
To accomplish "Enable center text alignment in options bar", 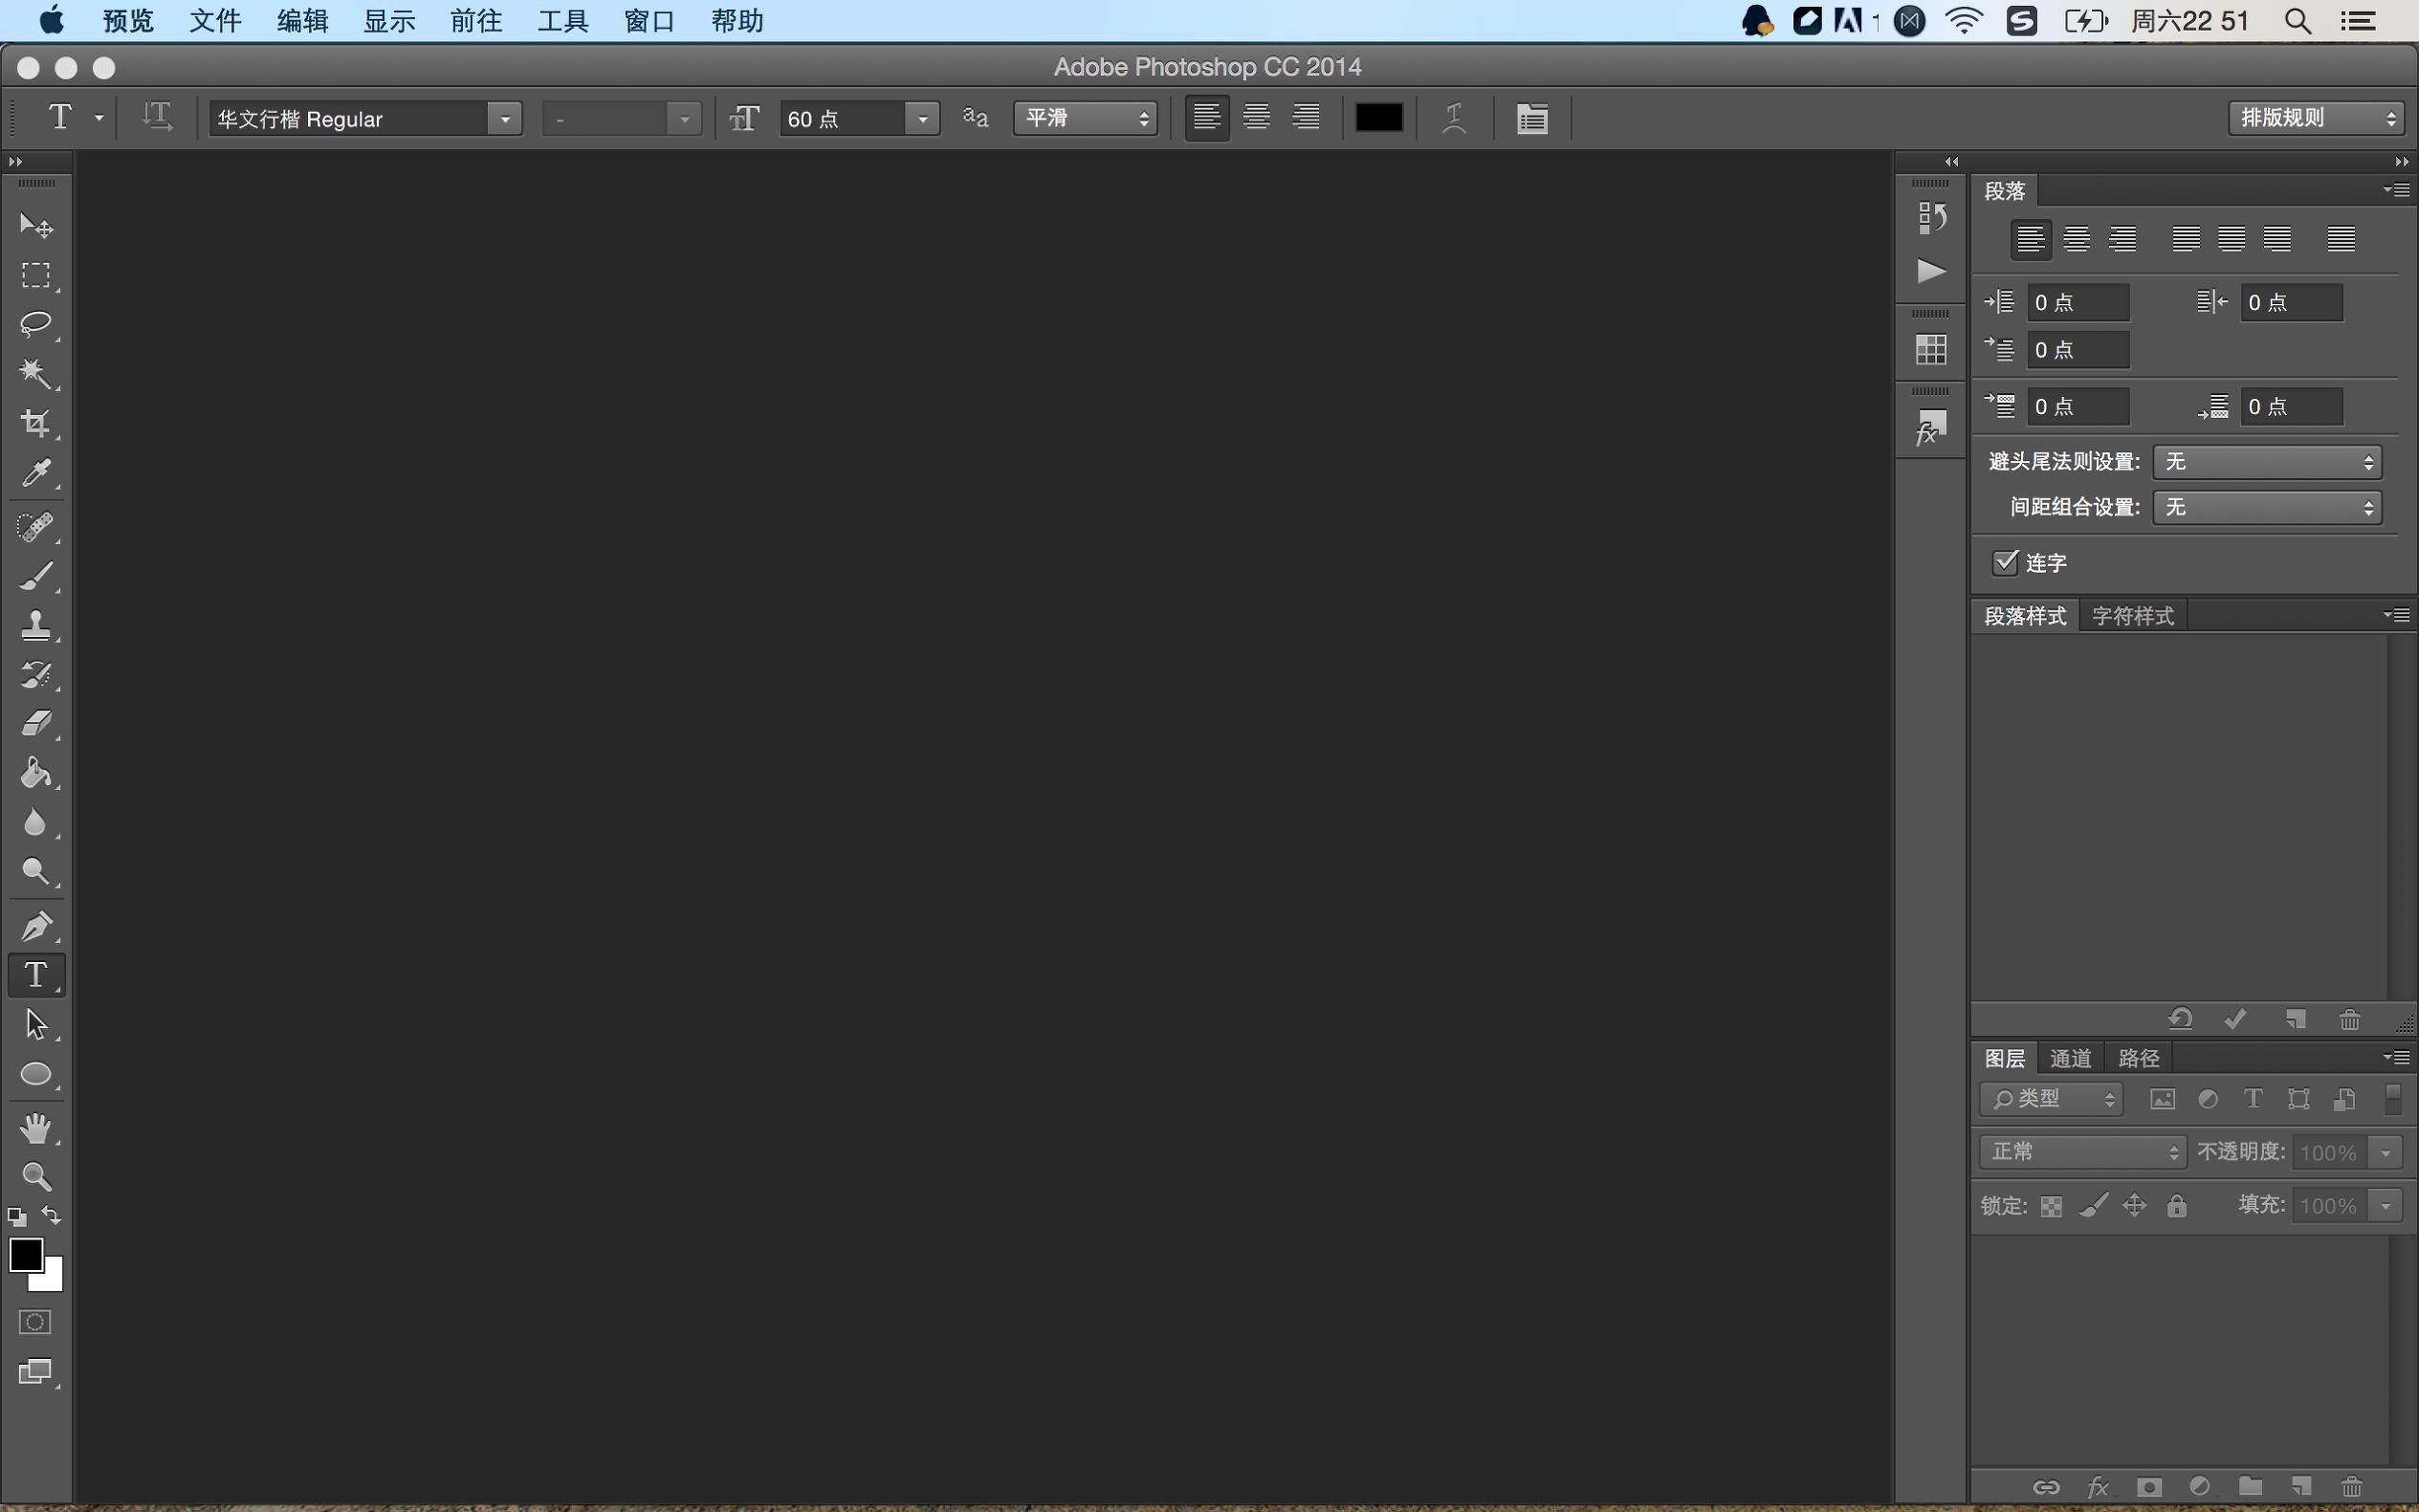I will click(x=1256, y=118).
